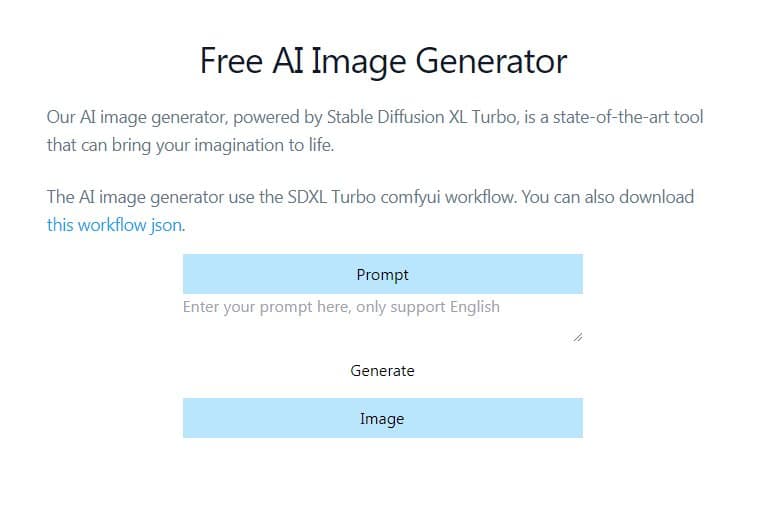This screenshot has width=757, height=517.
Task: Click the textarea resize handle
Action: (577, 338)
